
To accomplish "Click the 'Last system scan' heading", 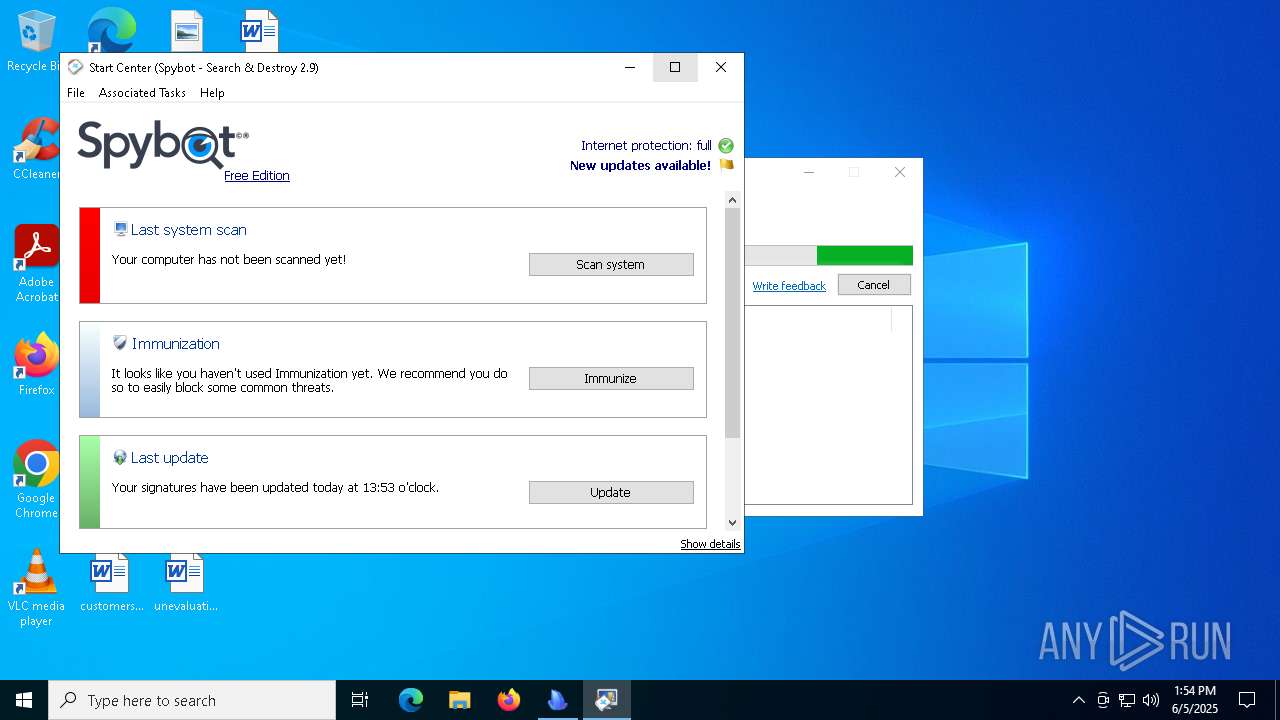I will tap(188, 230).
